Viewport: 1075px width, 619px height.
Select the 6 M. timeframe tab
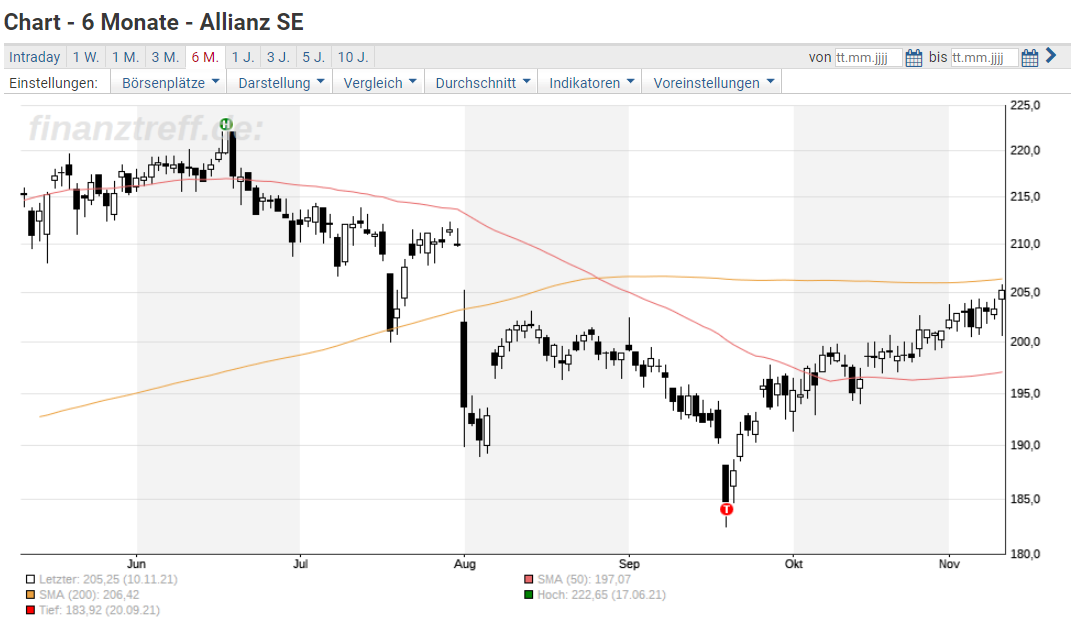tap(205, 57)
